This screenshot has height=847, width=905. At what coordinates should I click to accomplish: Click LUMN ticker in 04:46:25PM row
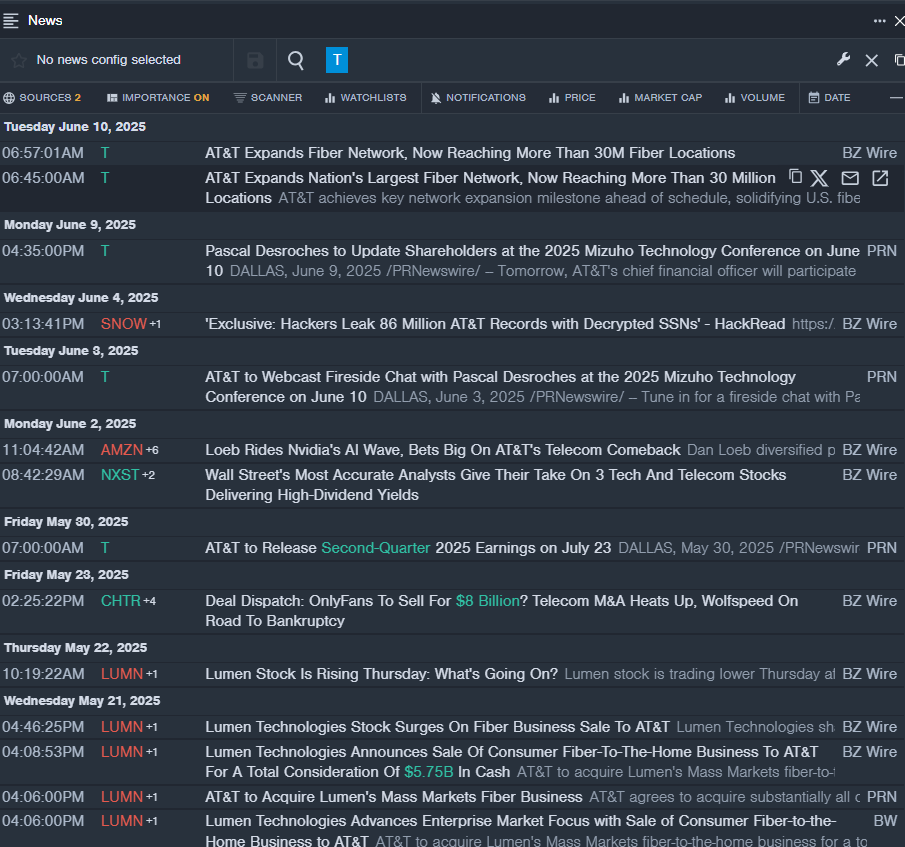[x=122, y=726]
